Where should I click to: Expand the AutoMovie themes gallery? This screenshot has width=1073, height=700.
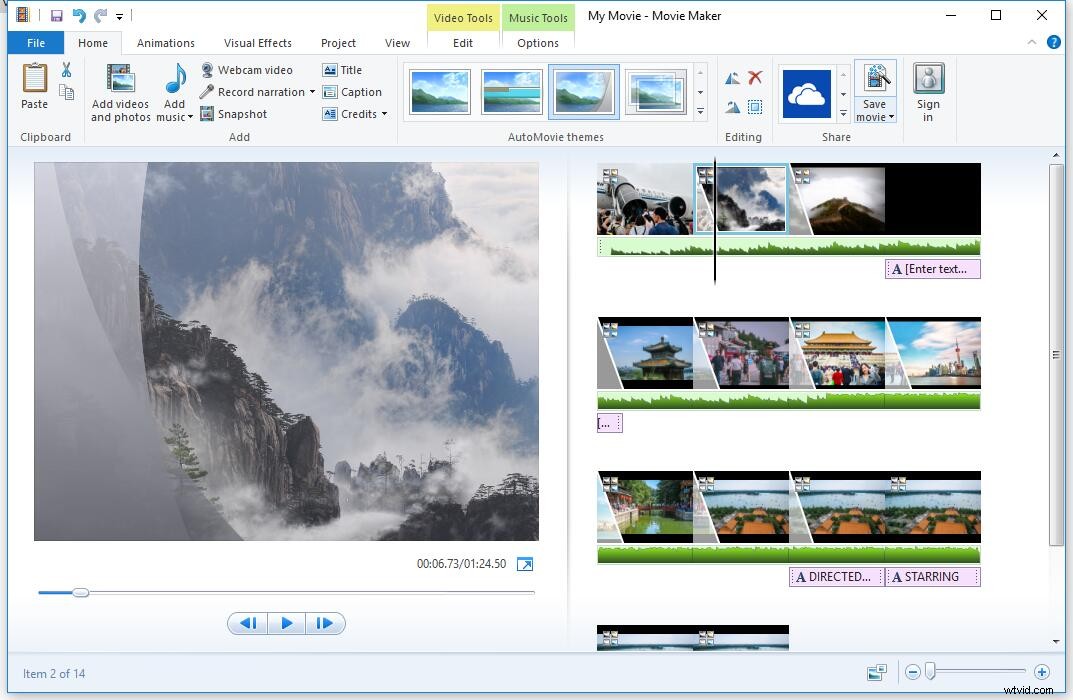(x=701, y=112)
